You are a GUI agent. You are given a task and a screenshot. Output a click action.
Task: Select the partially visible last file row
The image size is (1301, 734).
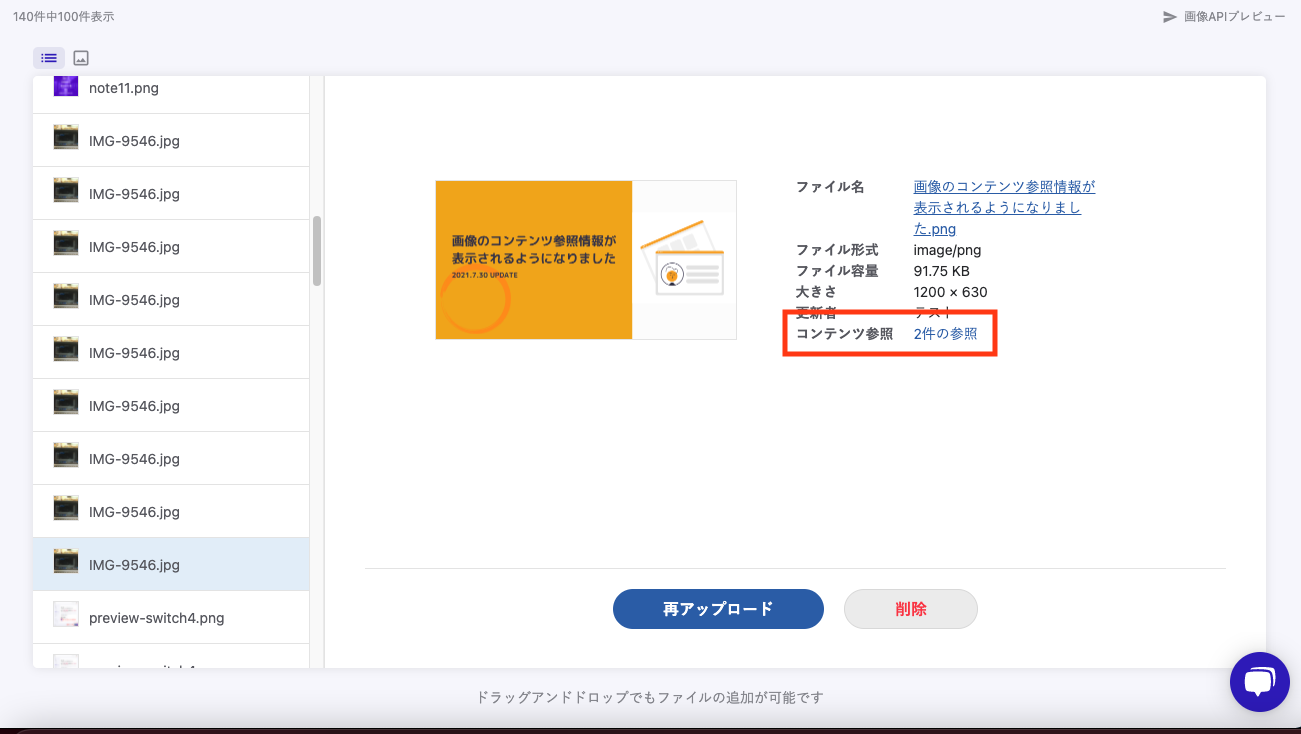coord(150,661)
